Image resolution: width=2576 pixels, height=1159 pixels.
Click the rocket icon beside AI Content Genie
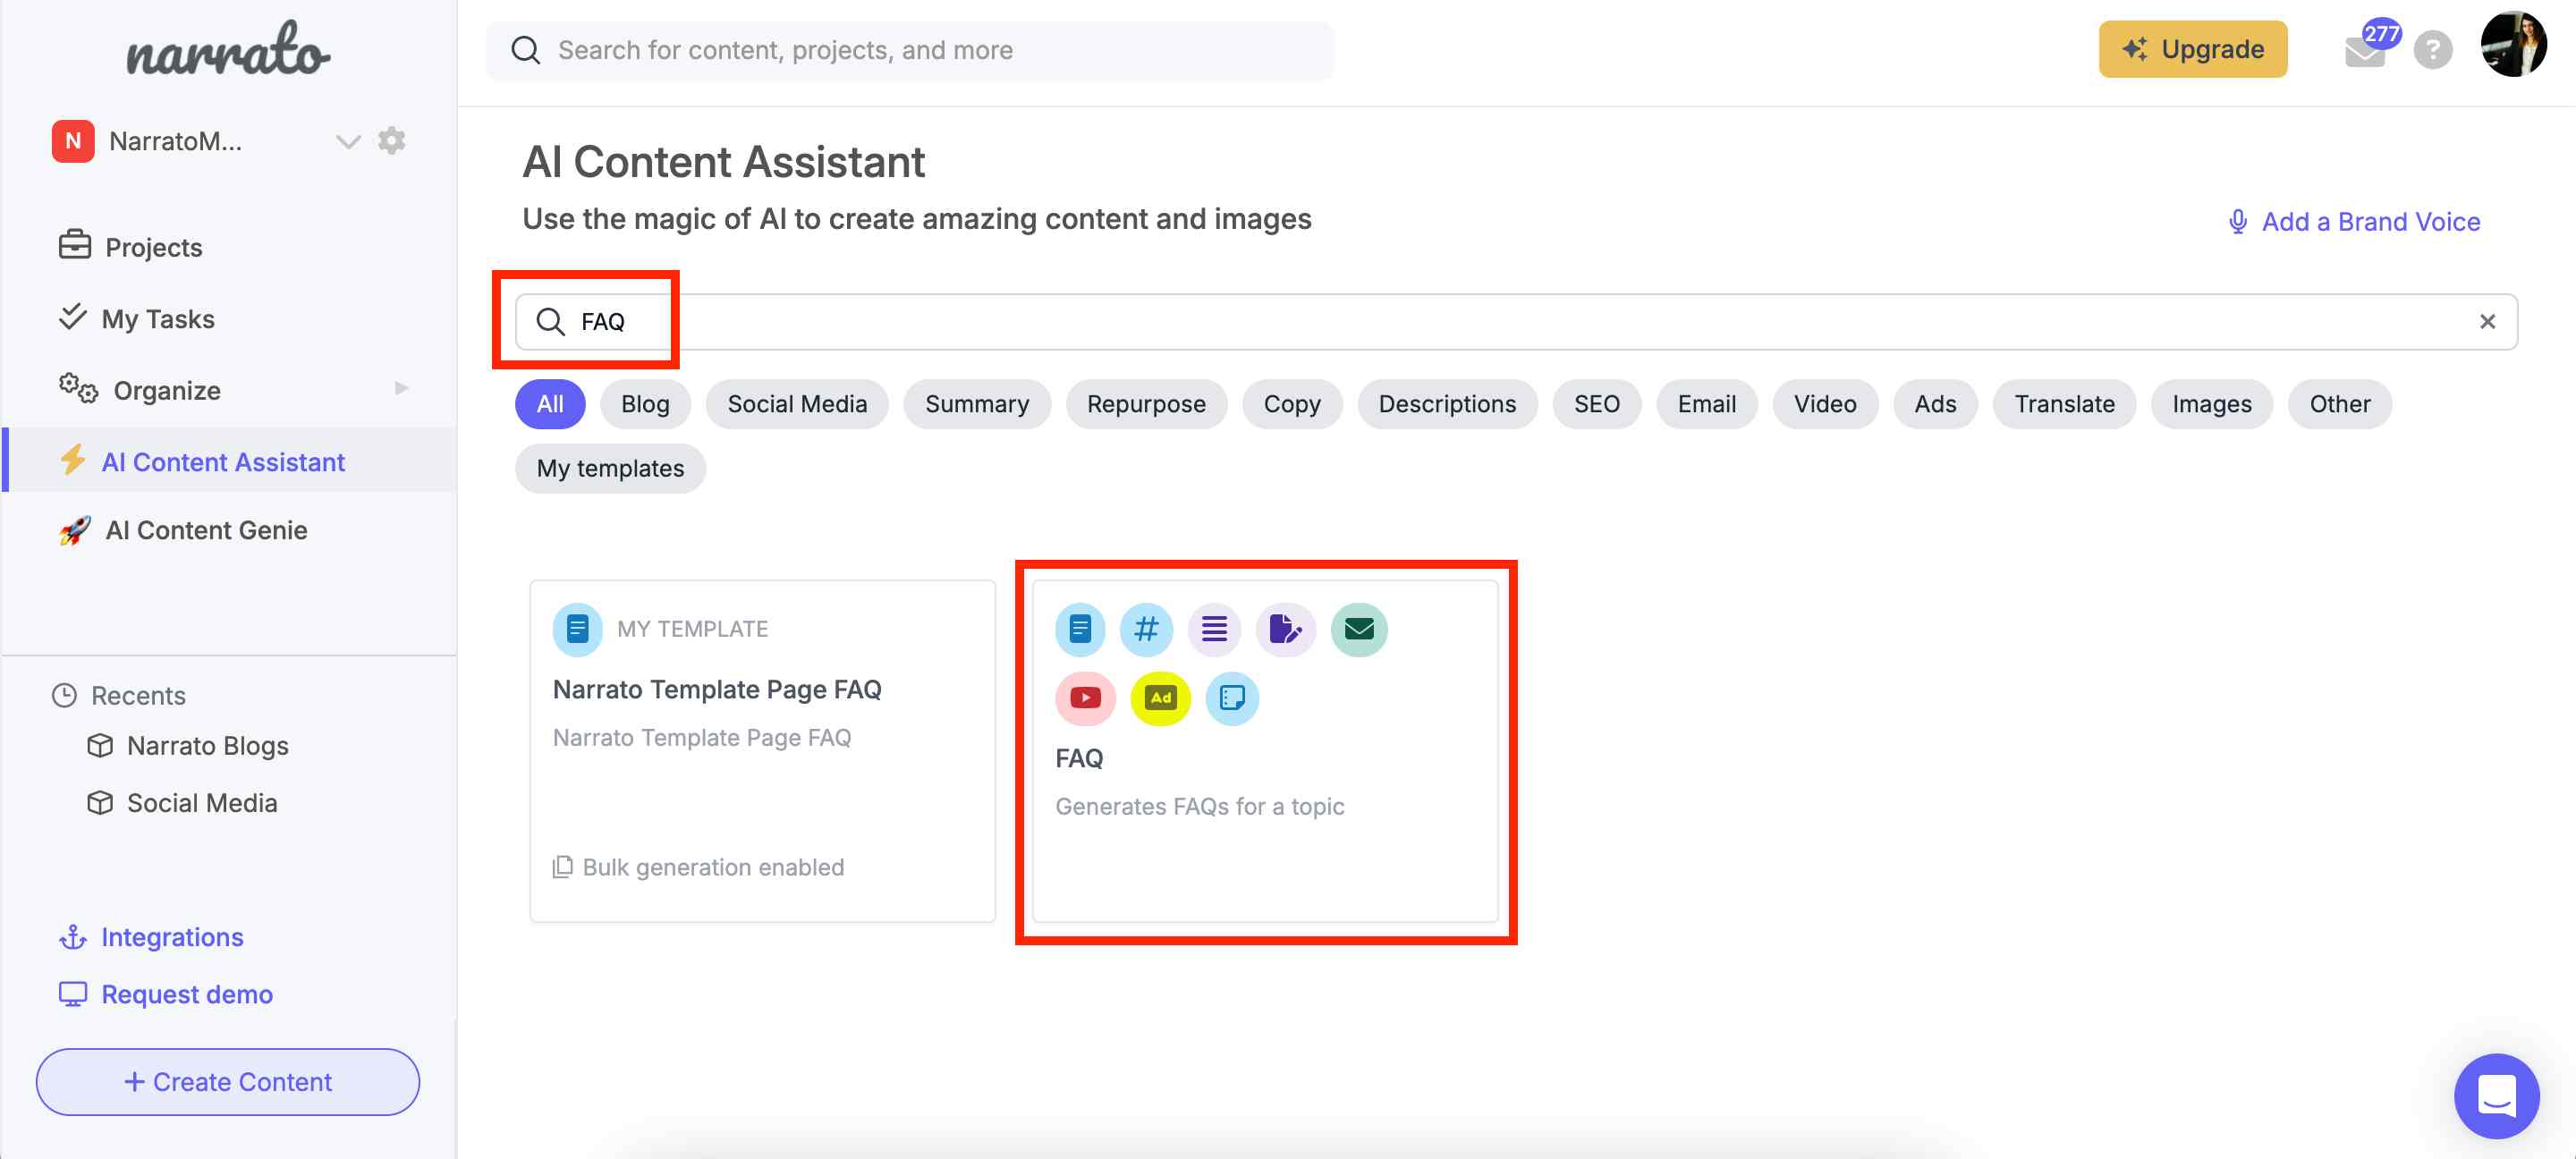click(75, 530)
